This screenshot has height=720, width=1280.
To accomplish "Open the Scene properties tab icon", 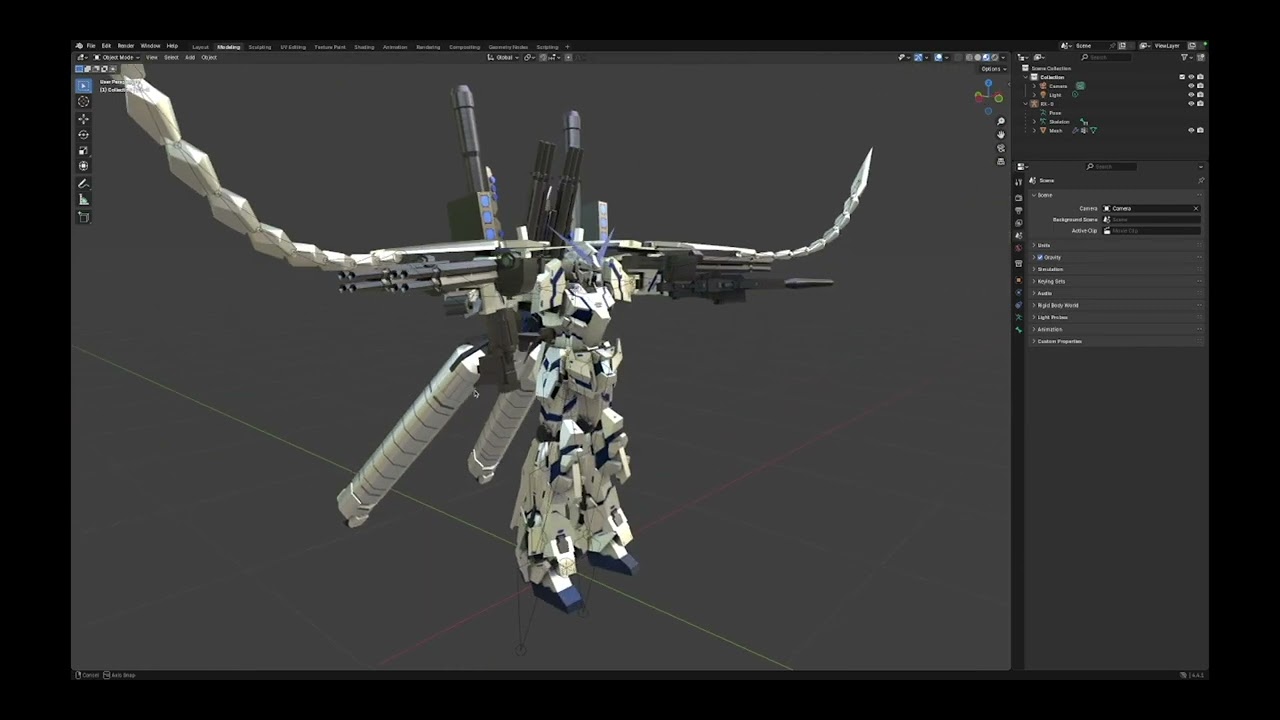I will [1019, 235].
